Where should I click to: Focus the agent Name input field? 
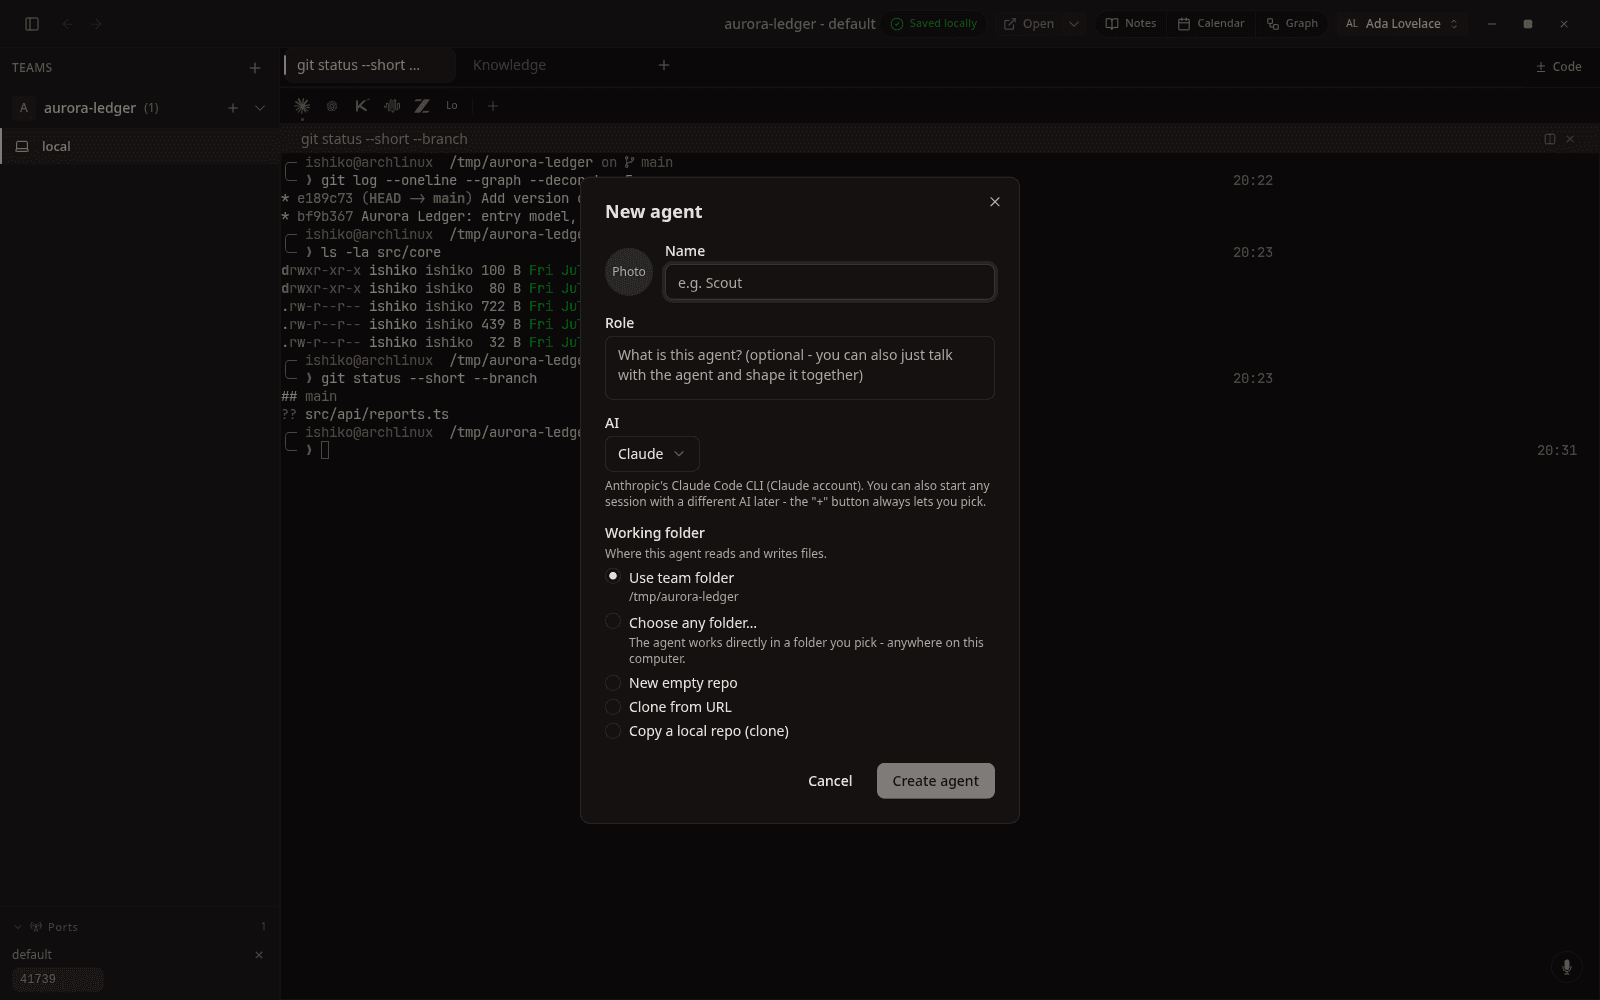(830, 282)
